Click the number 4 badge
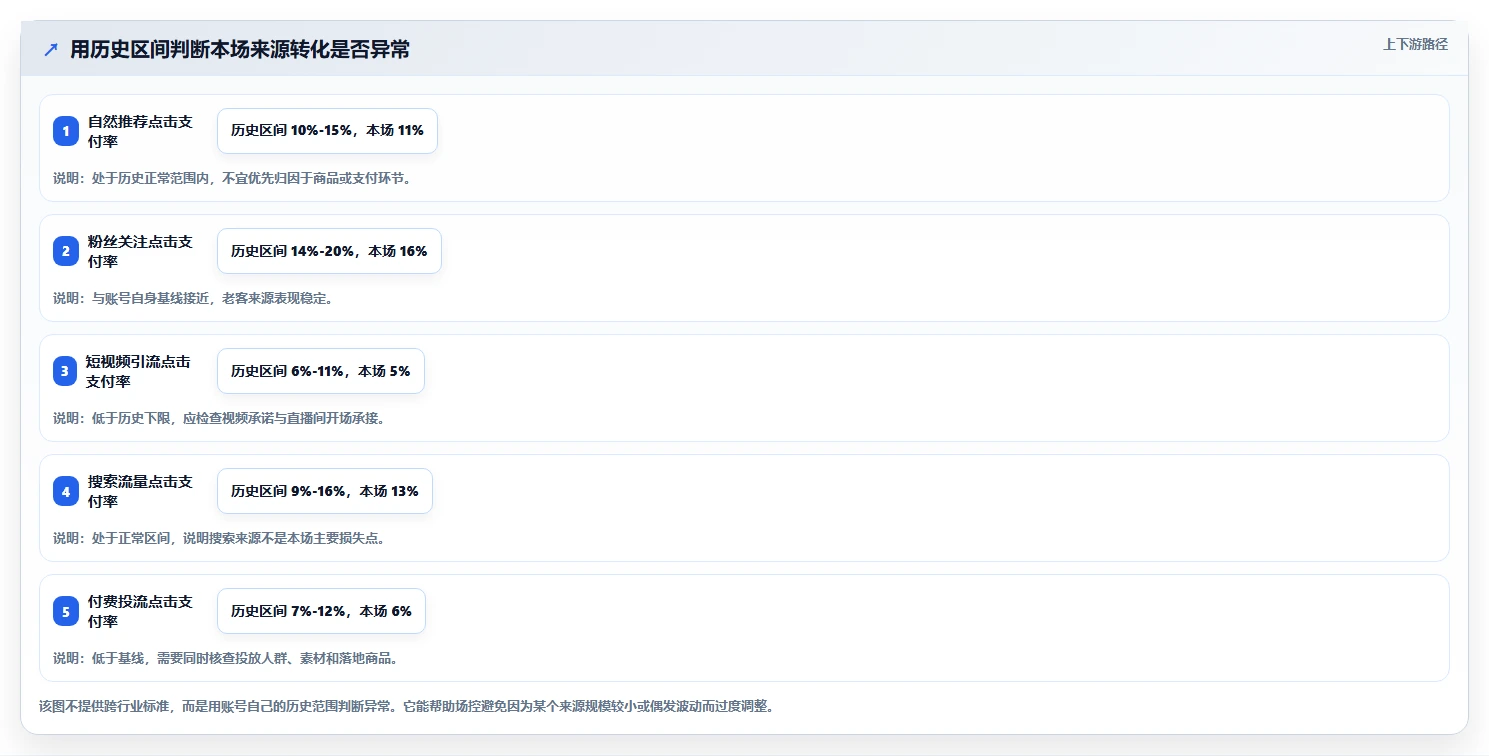The width and height of the screenshot is (1489, 756). 66,491
